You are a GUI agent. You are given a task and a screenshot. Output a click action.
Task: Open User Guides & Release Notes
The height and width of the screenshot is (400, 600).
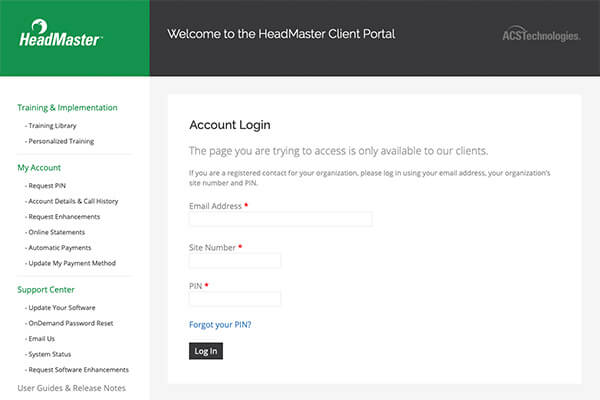[72, 388]
